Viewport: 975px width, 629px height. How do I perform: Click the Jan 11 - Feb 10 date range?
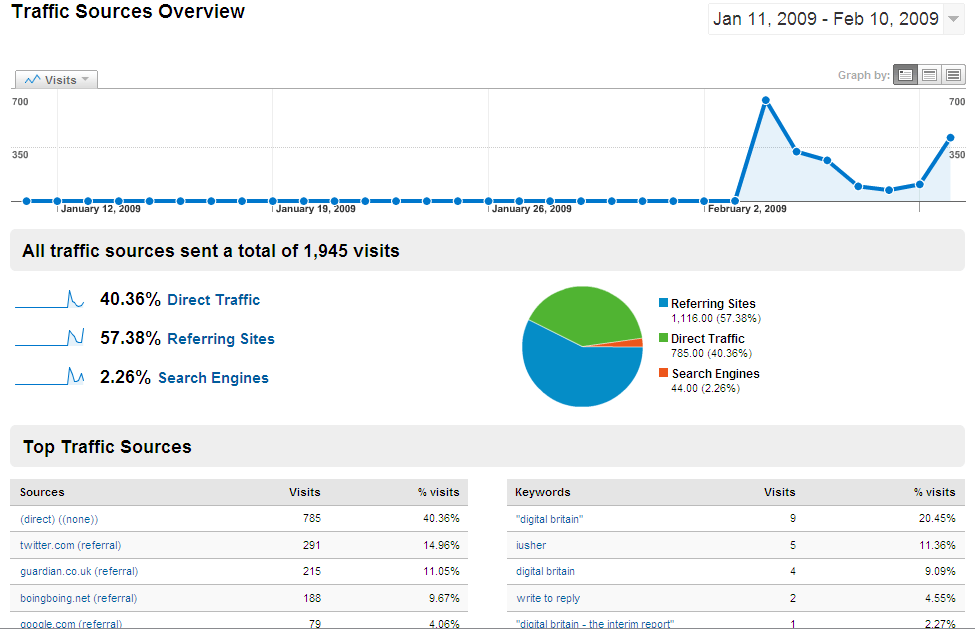825,19
